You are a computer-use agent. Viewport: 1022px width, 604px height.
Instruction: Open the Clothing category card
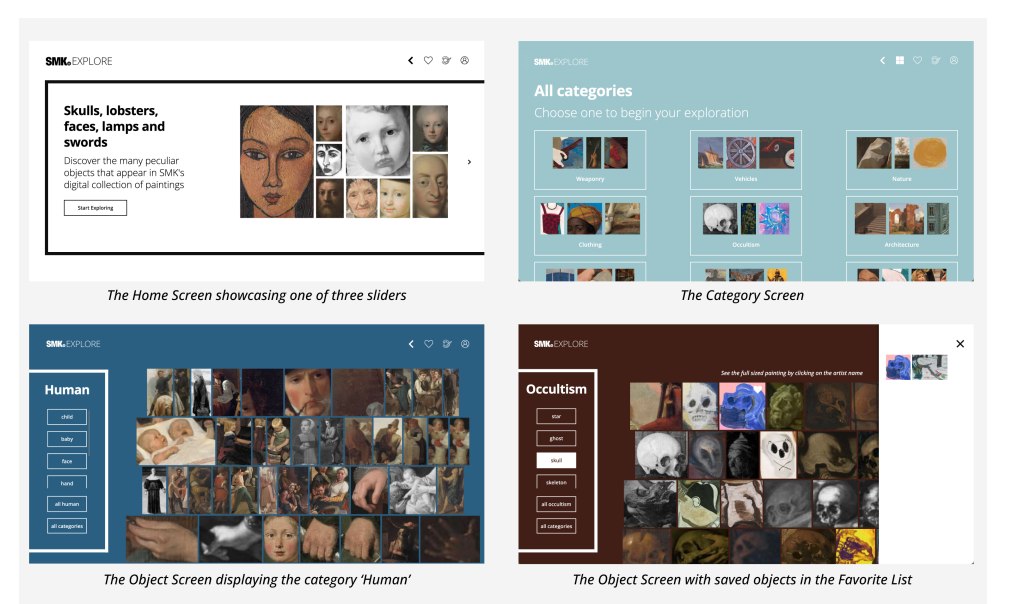pos(590,225)
